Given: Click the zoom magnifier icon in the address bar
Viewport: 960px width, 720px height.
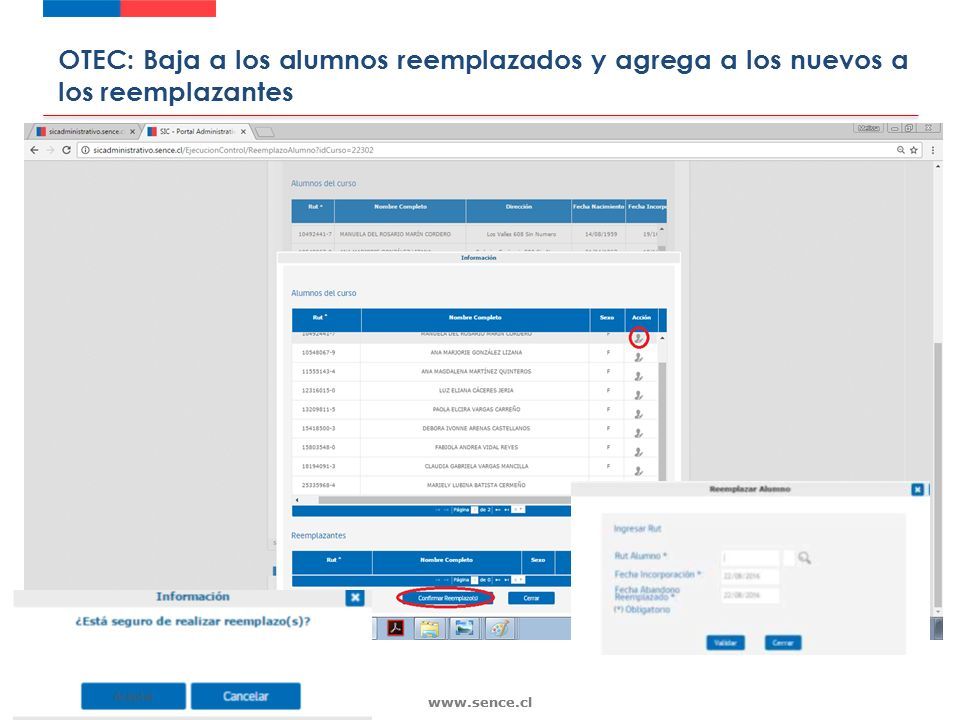Looking at the screenshot, I should point(901,150).
